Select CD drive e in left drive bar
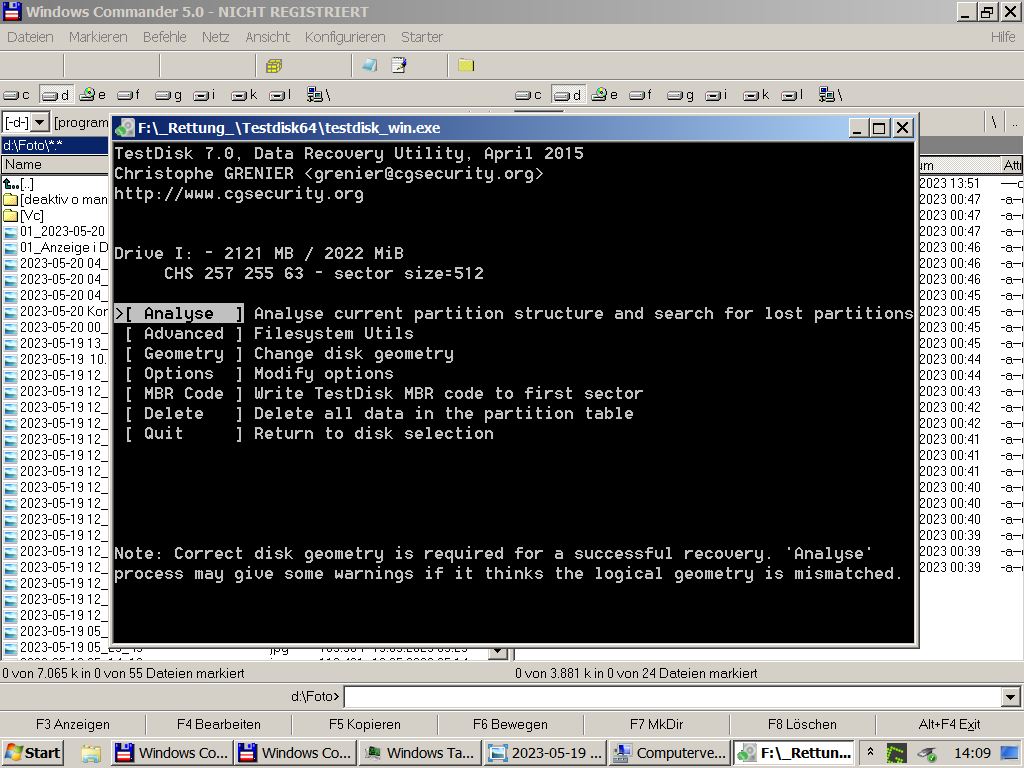Viewport: 1024px width, 768px height. click(93, 95)
